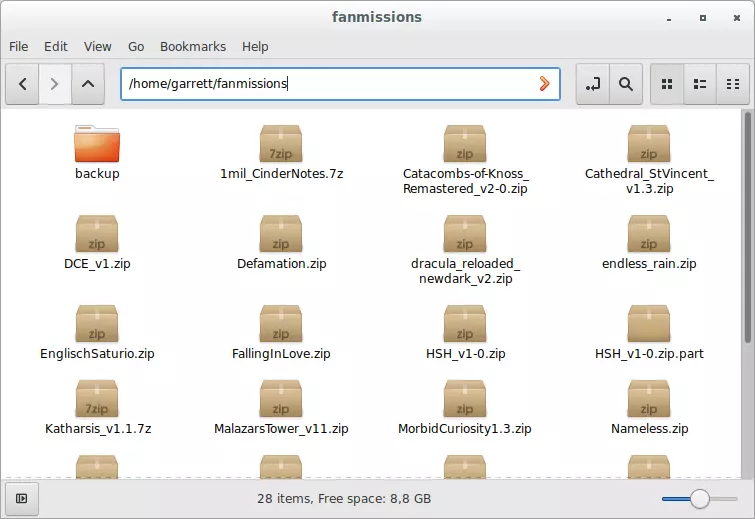Select the Nameless.zip archive icon

(x=649, y=399)
